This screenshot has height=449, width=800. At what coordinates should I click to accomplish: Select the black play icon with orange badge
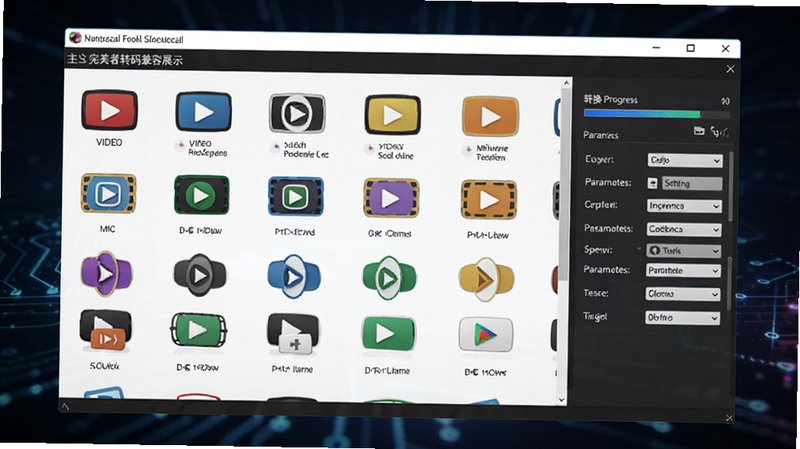105,331
